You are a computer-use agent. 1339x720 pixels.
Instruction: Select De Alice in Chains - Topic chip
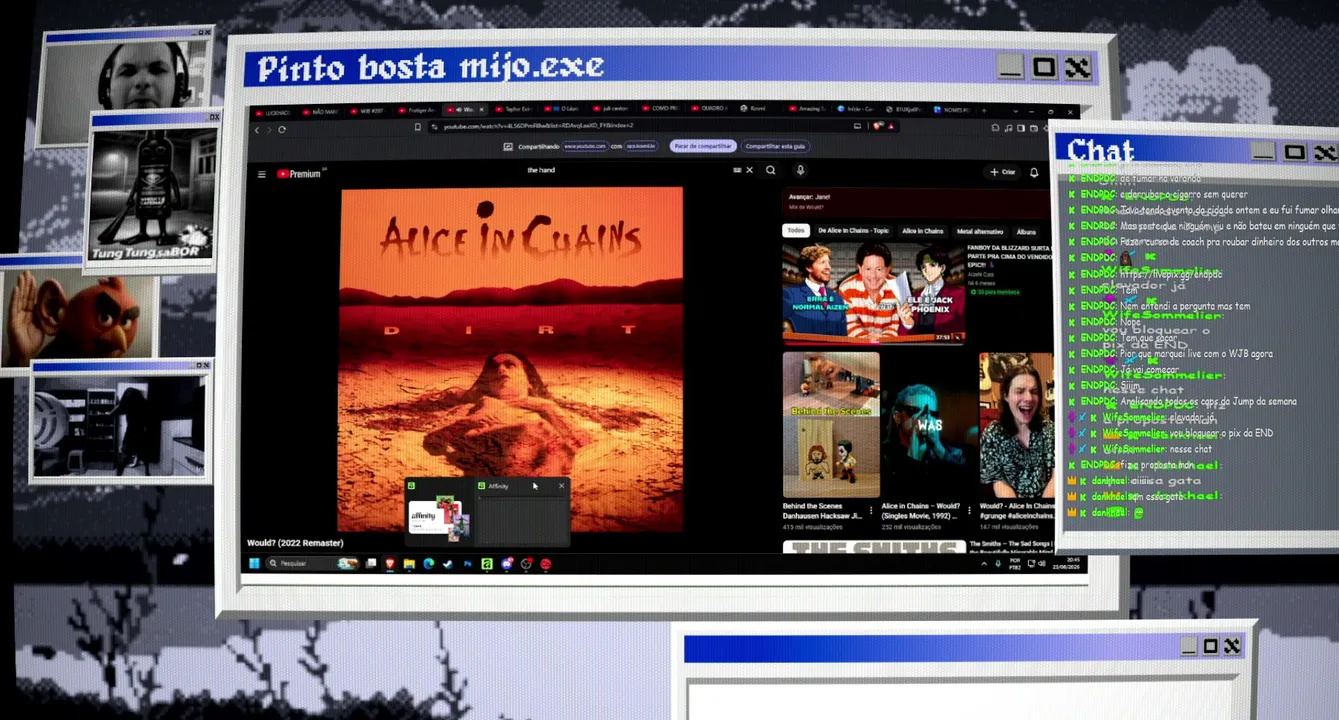[x=853, y=231]
